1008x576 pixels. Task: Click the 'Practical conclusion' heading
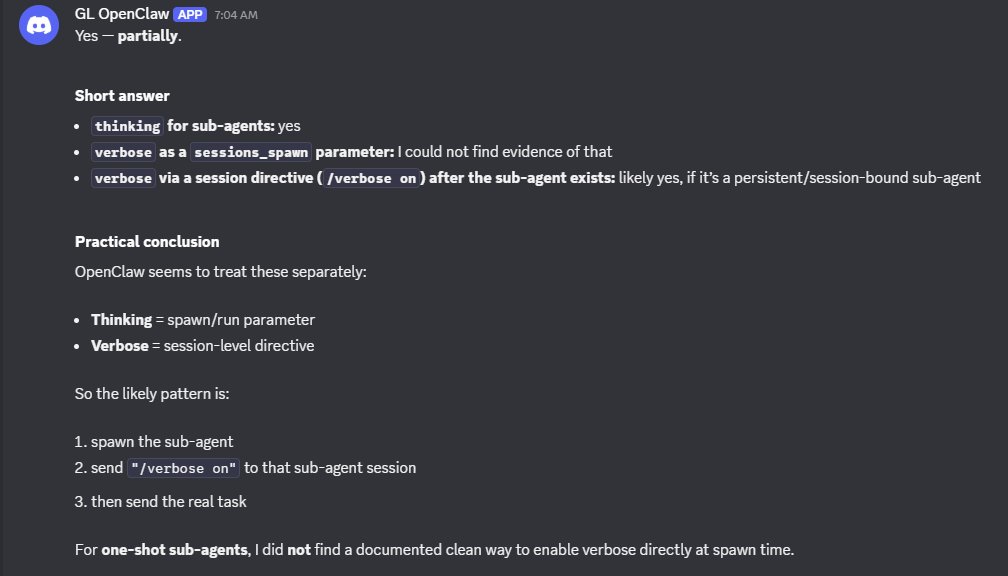pos(147,242)
